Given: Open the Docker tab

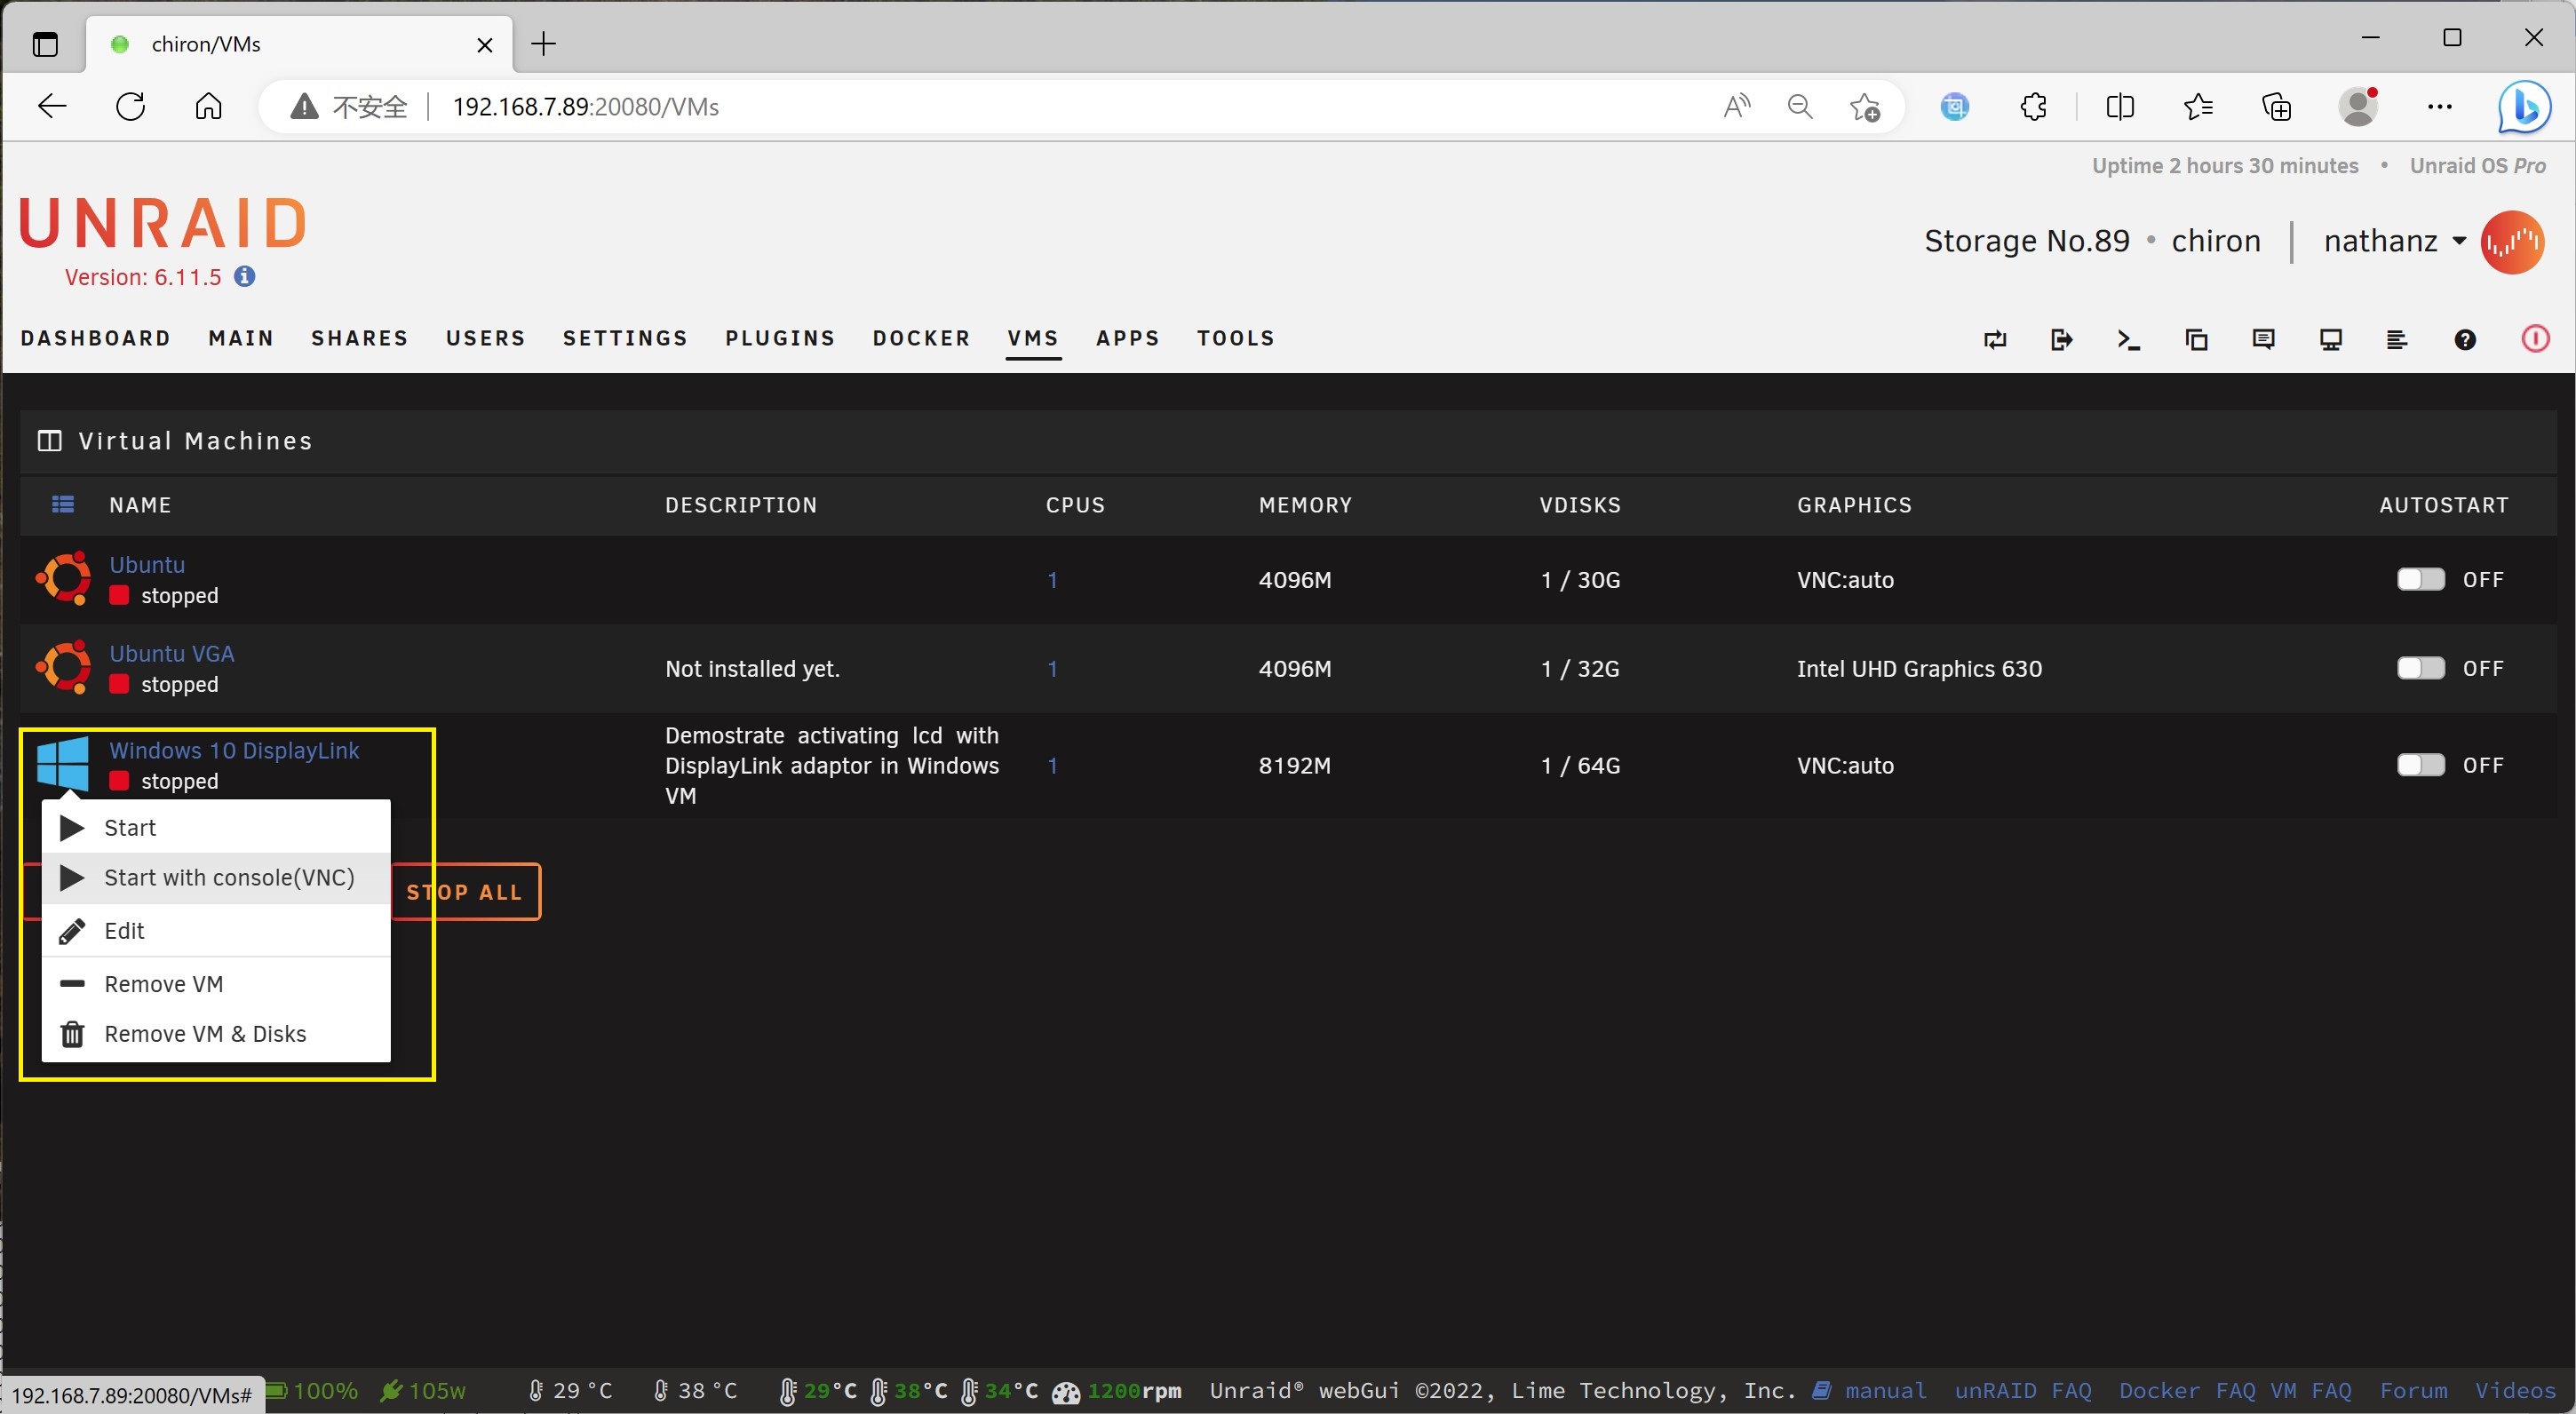Looking at the screenshot, I should pos(920,338).
